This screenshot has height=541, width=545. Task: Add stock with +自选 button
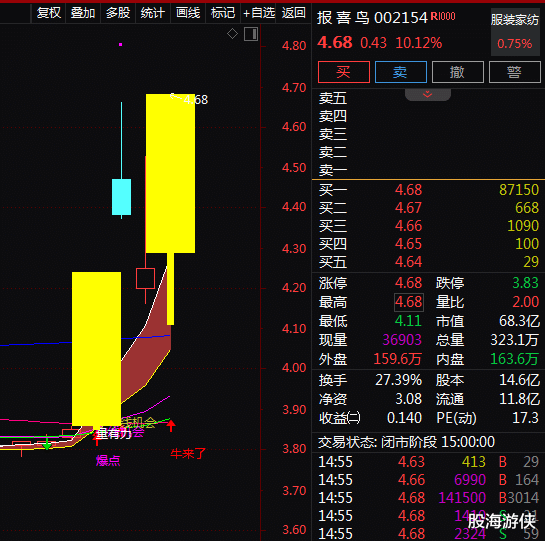point(259,13)
